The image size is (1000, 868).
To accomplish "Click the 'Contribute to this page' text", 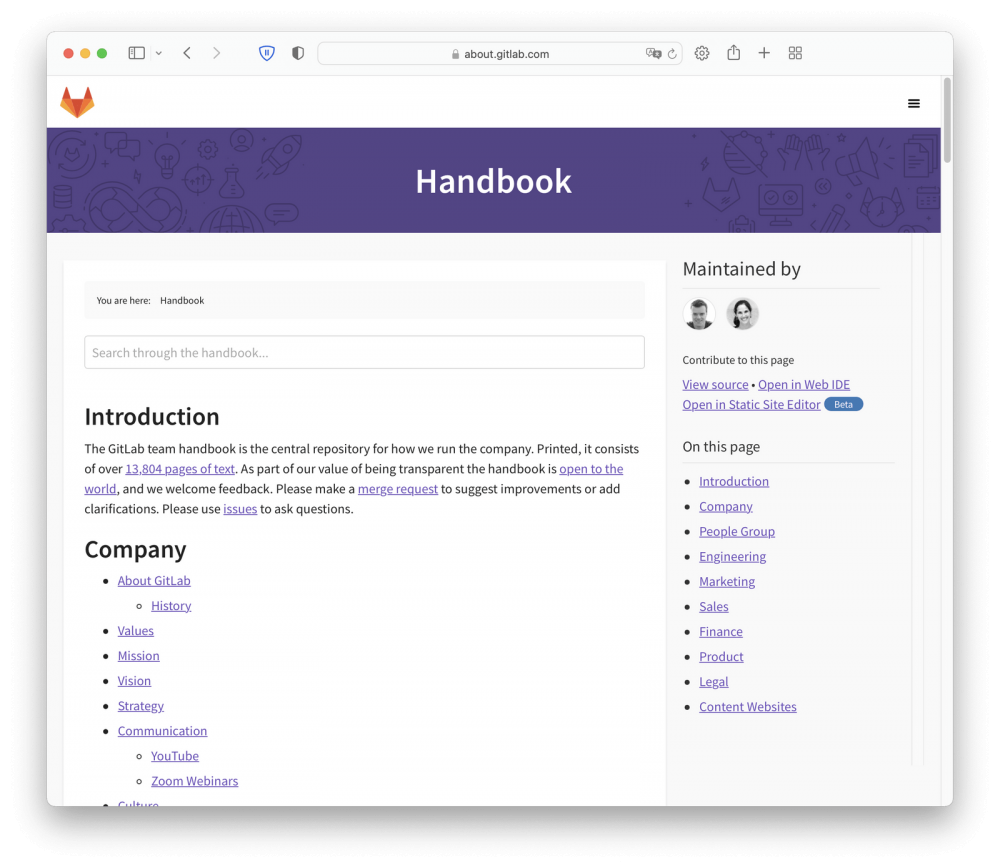I will pos(738,360).
